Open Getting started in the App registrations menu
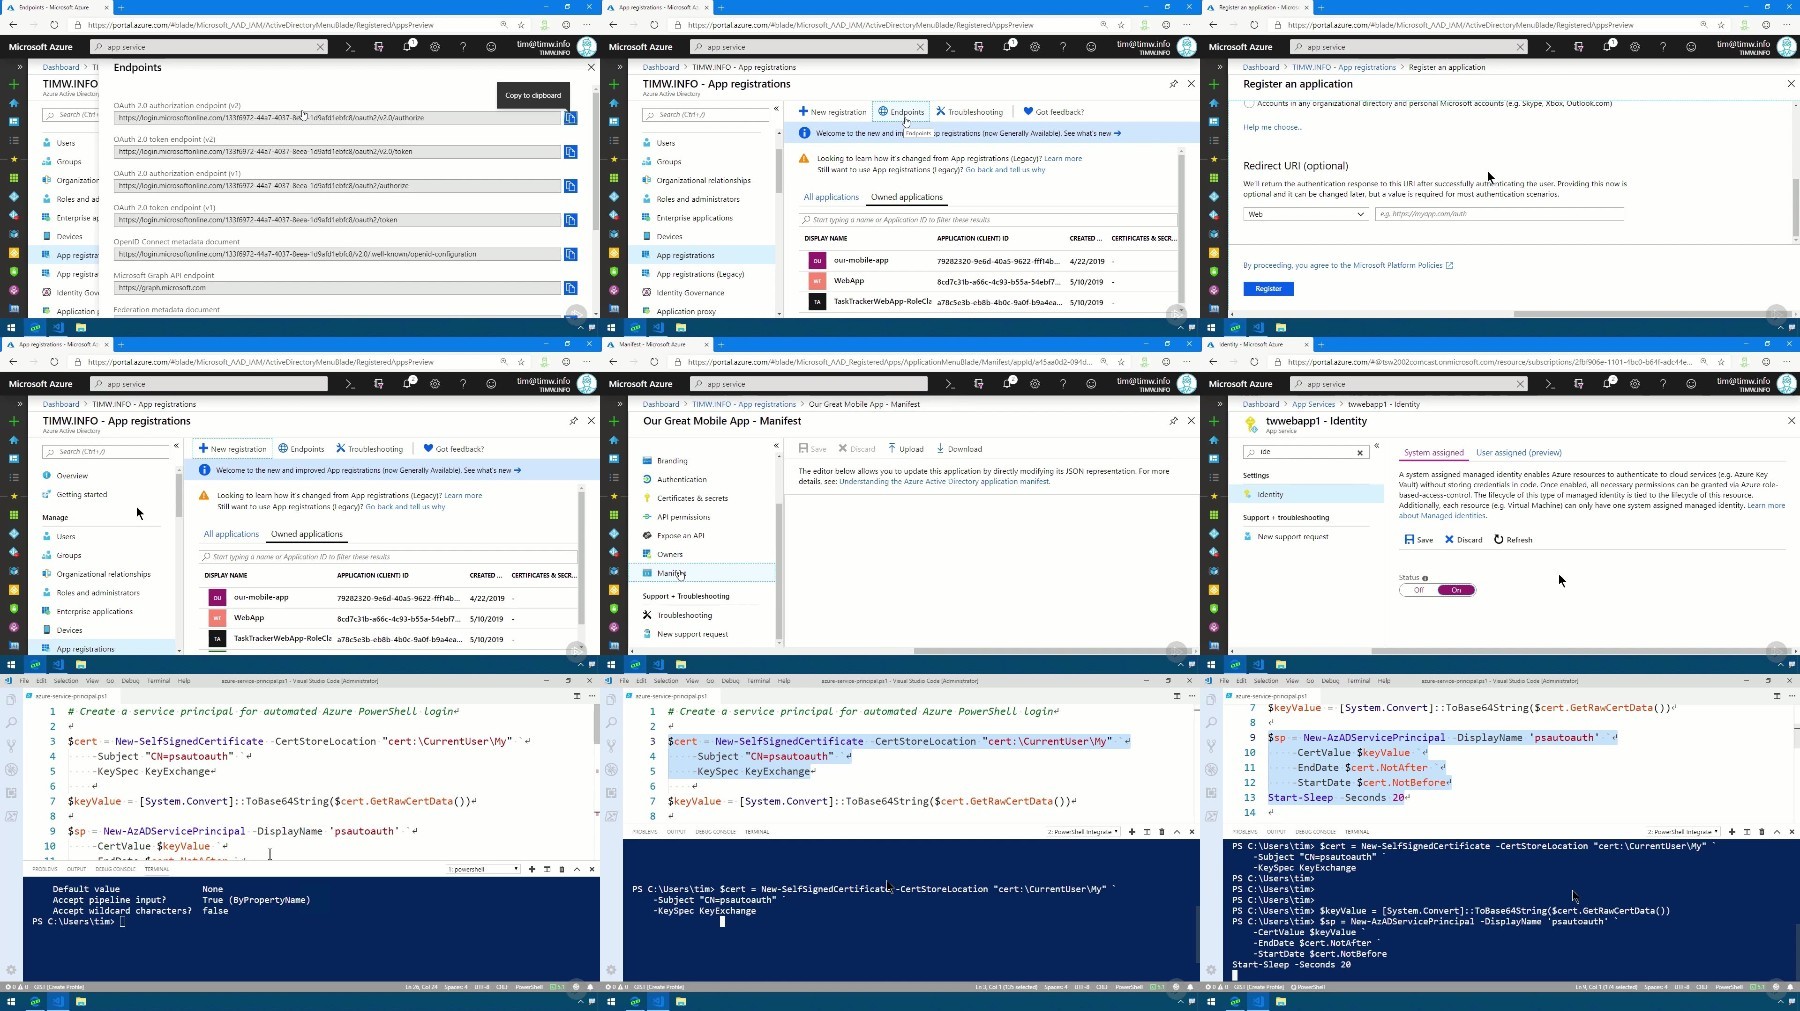 [81, 495]
